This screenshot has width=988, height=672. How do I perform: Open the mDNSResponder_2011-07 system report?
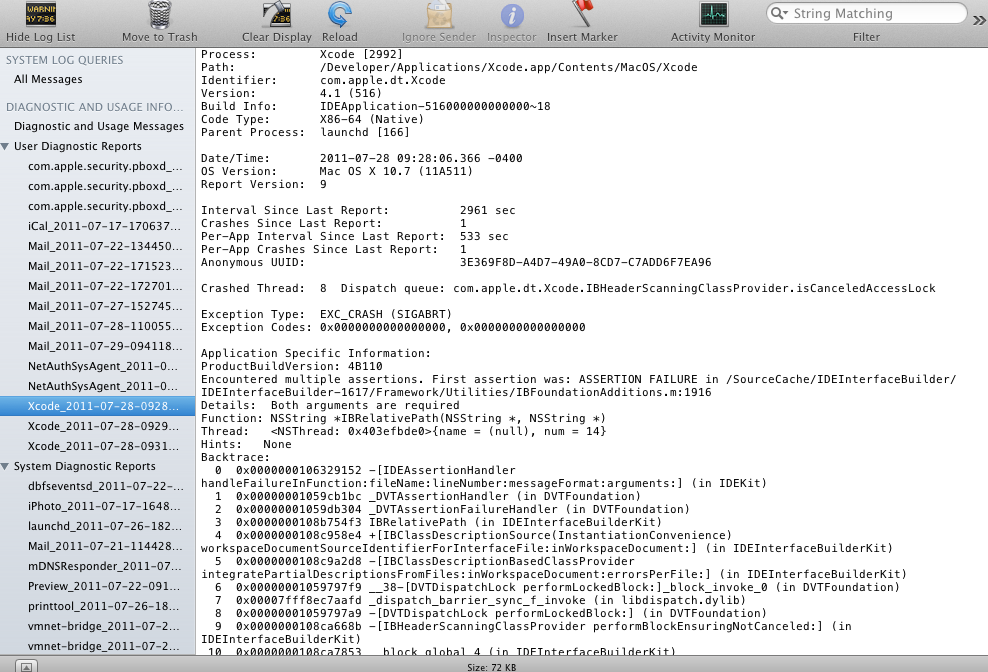98,566
